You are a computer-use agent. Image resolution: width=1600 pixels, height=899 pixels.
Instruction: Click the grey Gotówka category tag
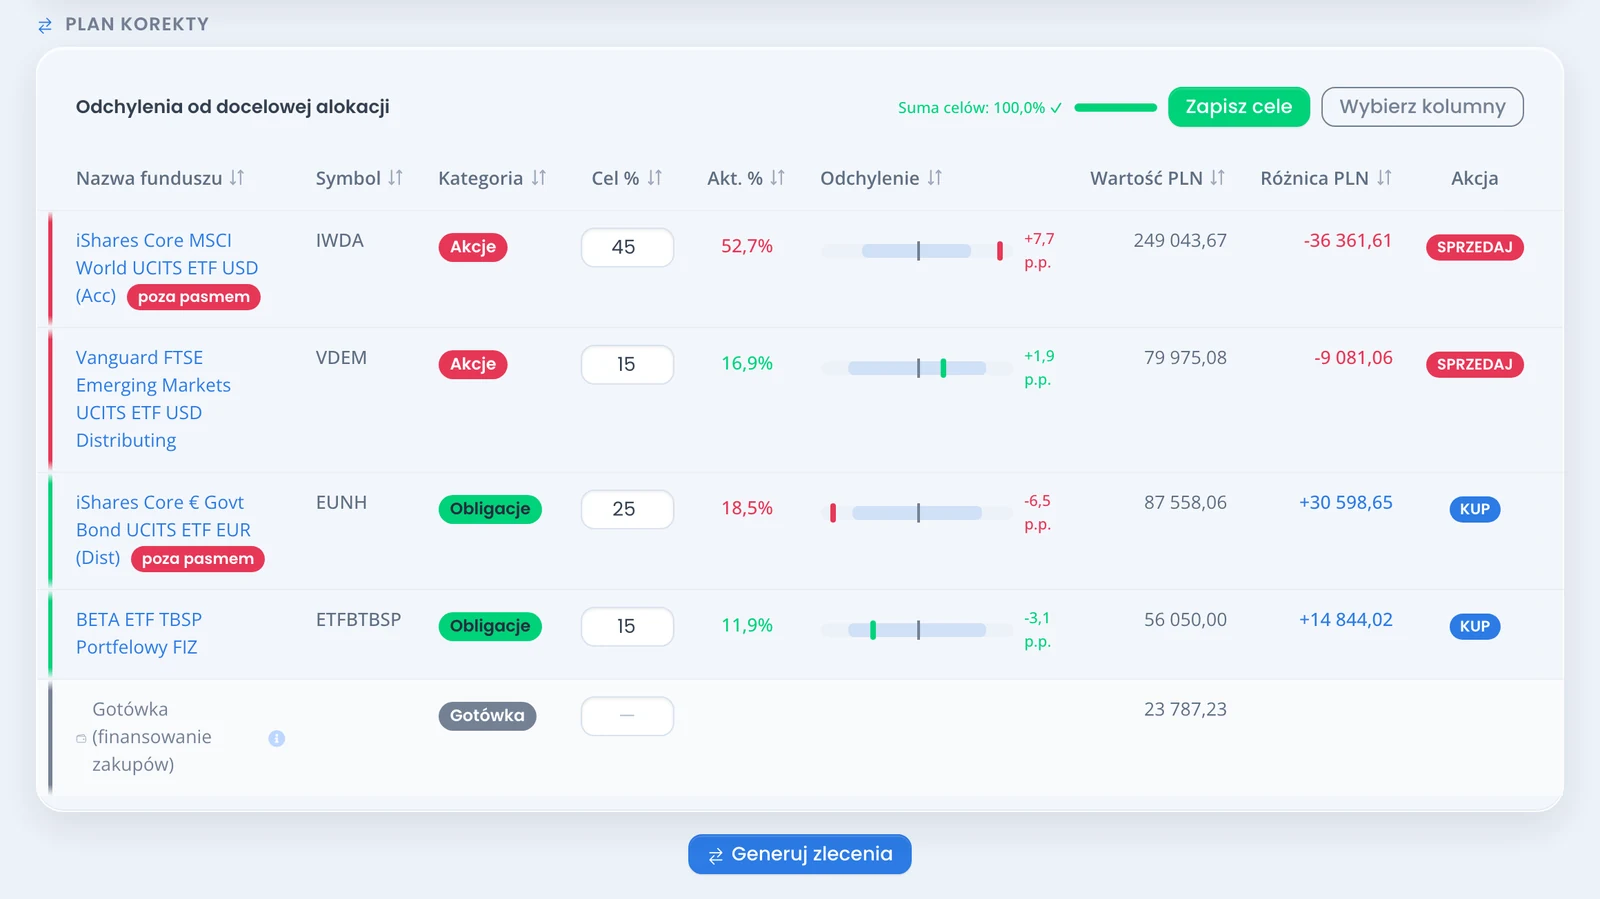point(487,716)
